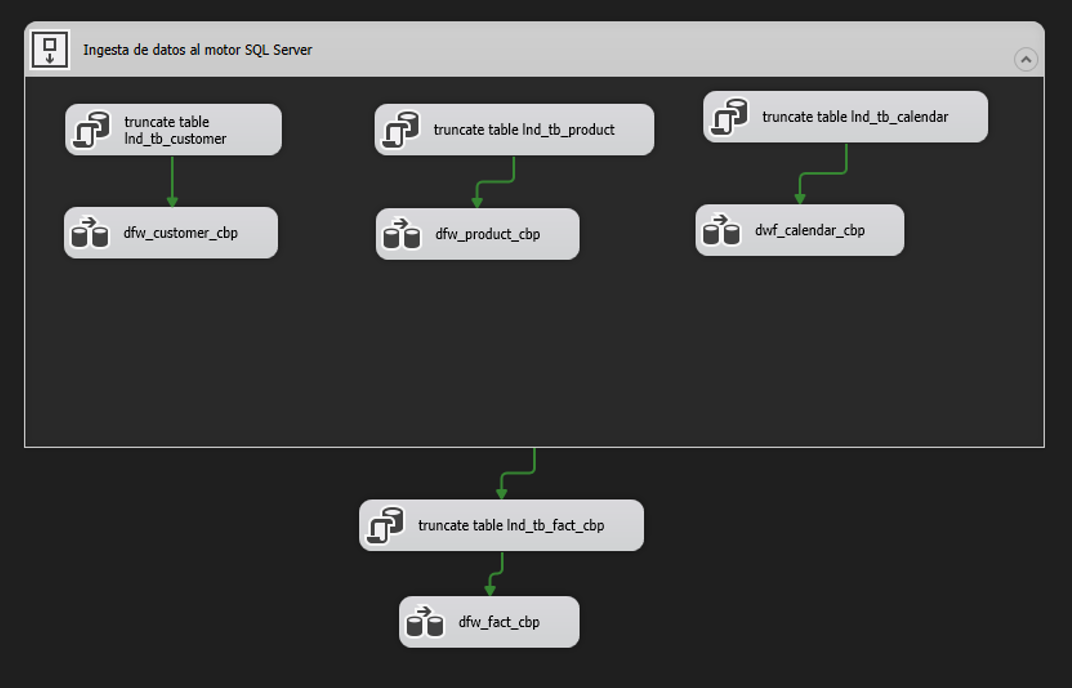
Task: Select the dfw_customer_cbp label
Action: coord(180,233)
